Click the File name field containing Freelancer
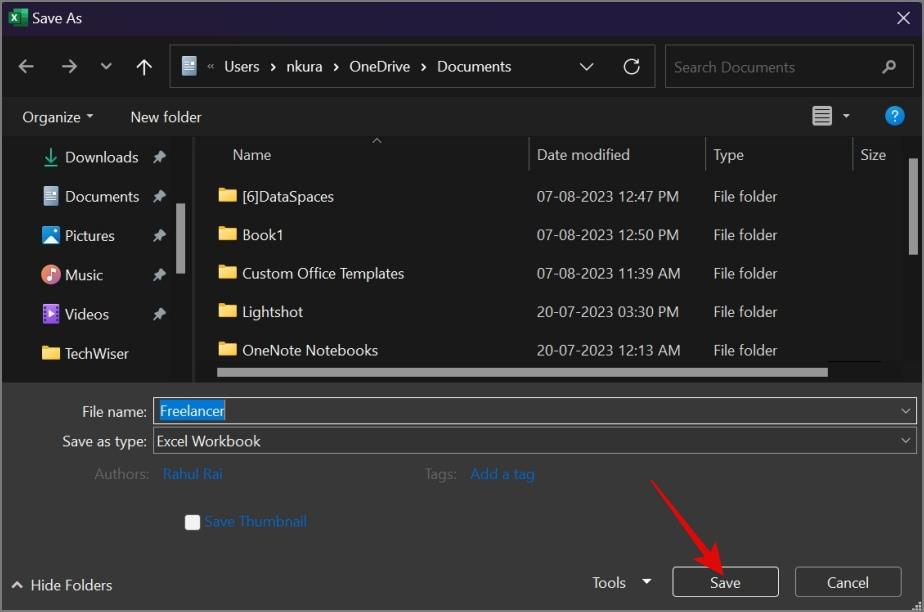Screen dimensions: 924x612 coord(534,411)
